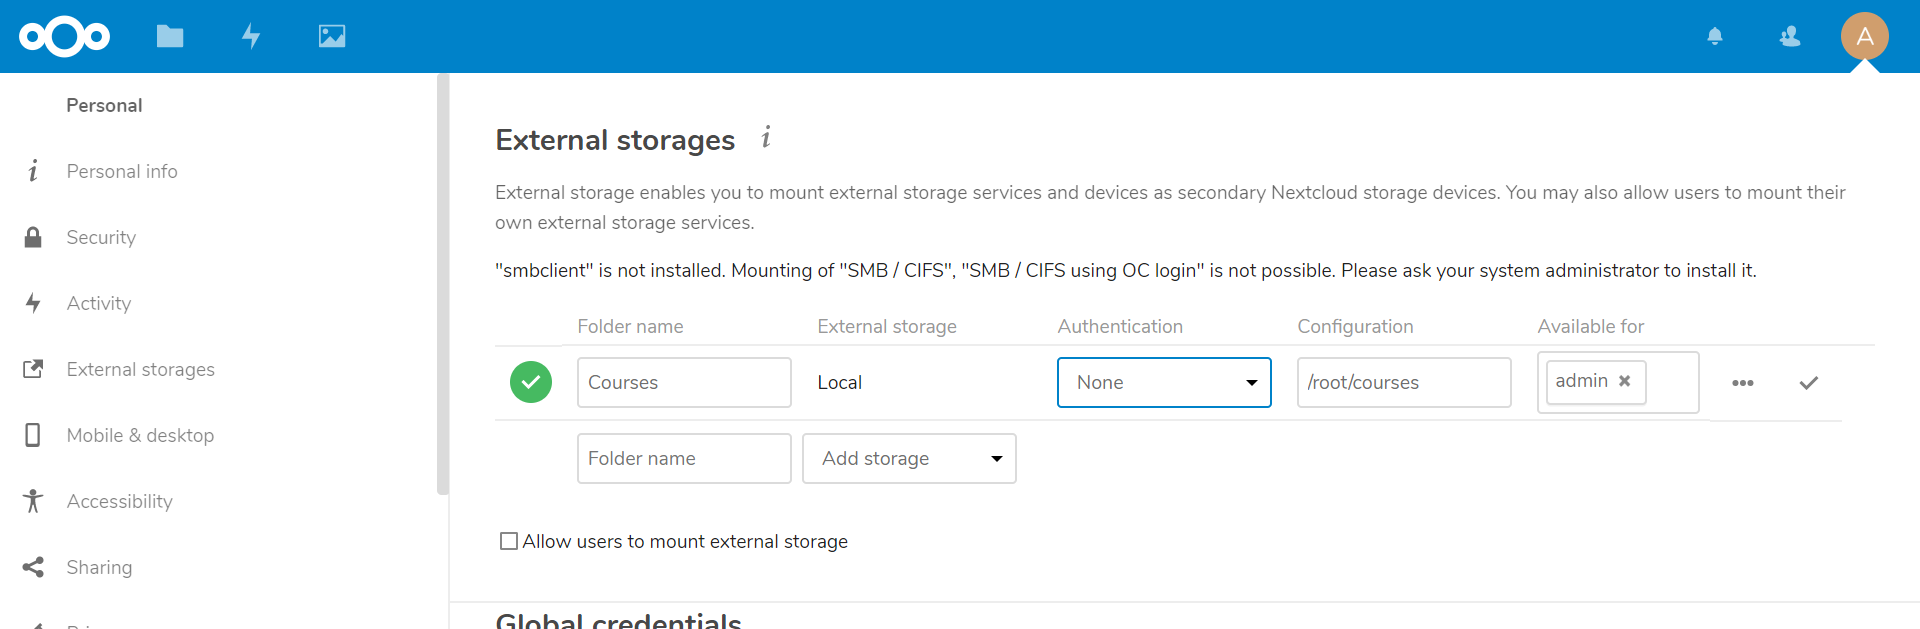Open the Contacts menu icon
The image size is (1920, 629).
click(x=1790, y=37)
